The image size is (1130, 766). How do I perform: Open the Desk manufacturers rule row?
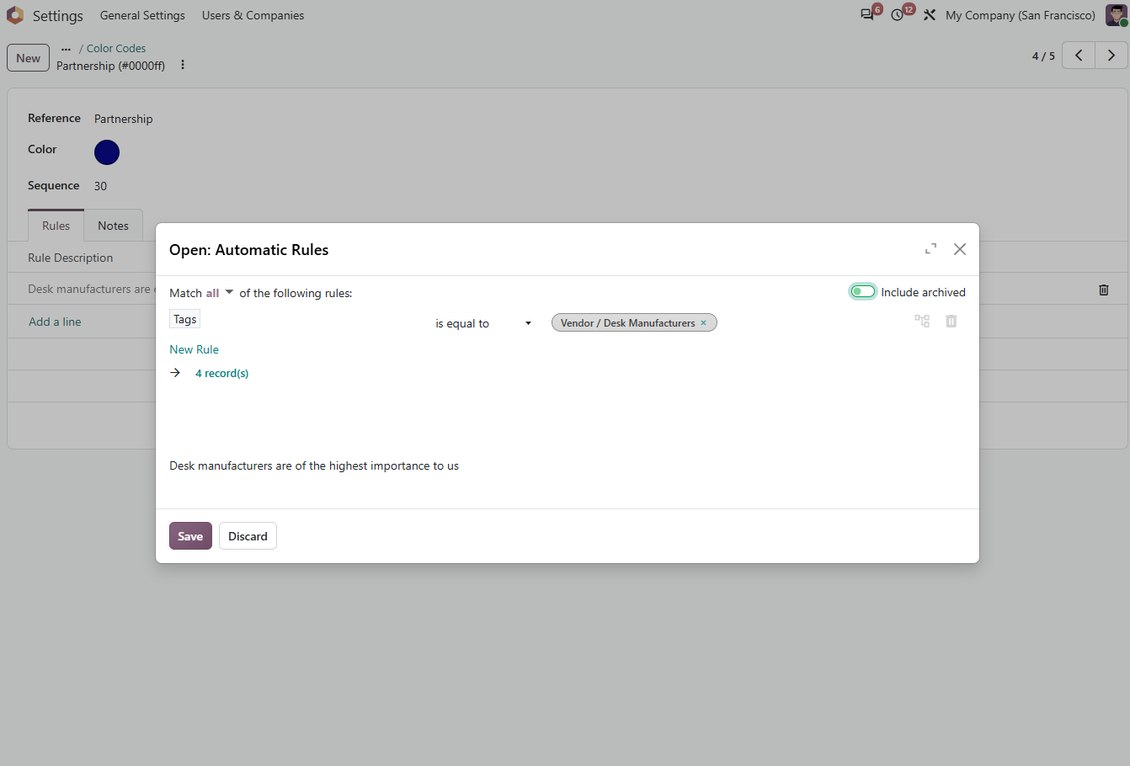coord(90,289)
